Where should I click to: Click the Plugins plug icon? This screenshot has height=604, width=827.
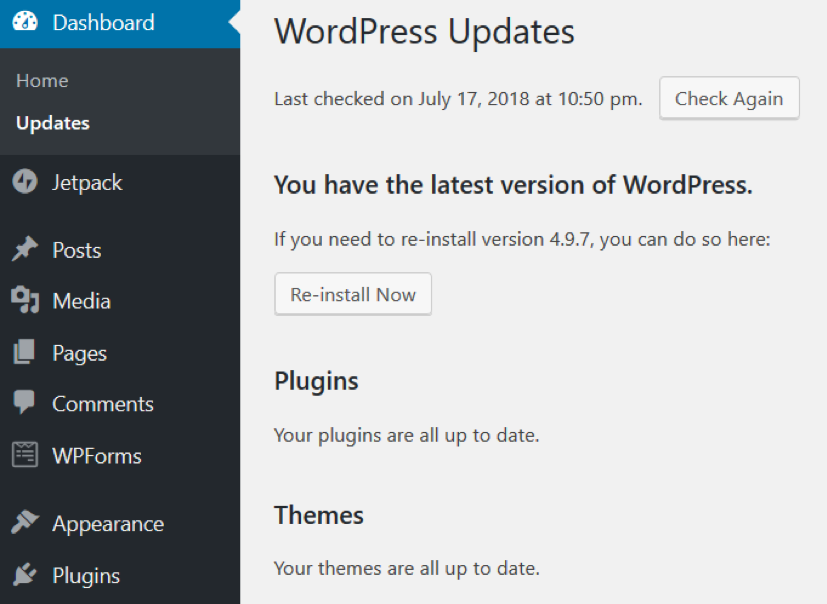point(25,574)
